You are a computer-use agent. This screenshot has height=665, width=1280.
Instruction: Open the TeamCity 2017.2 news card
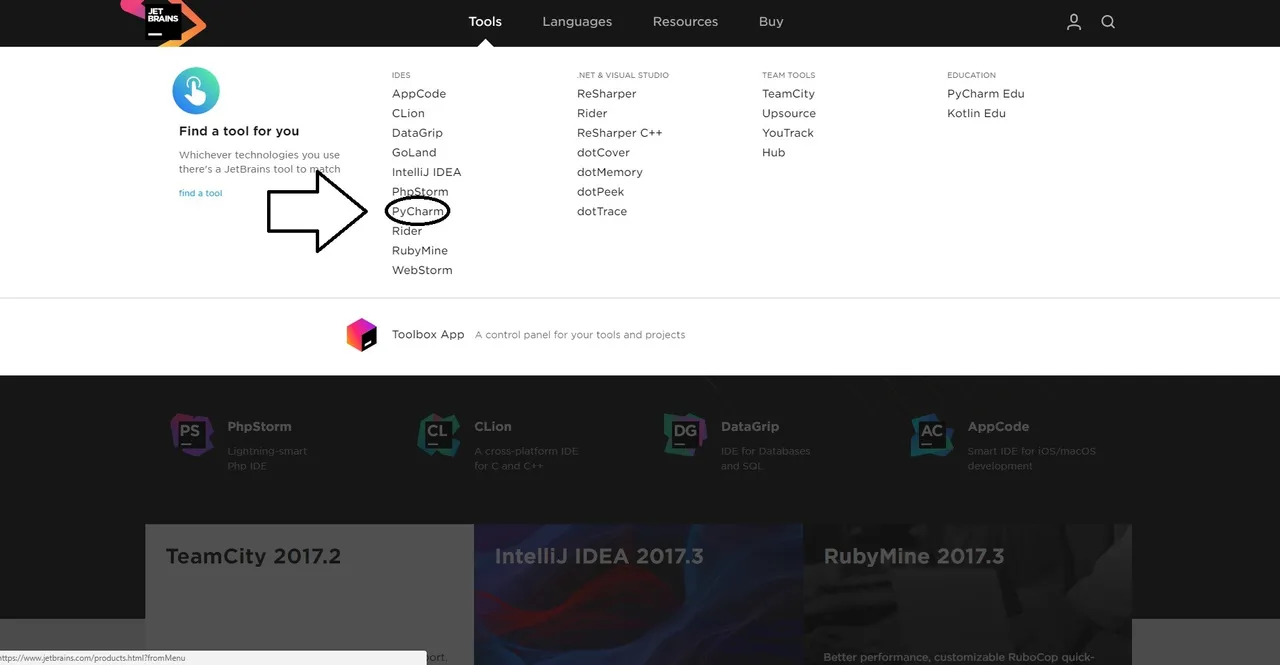[309, 594]
